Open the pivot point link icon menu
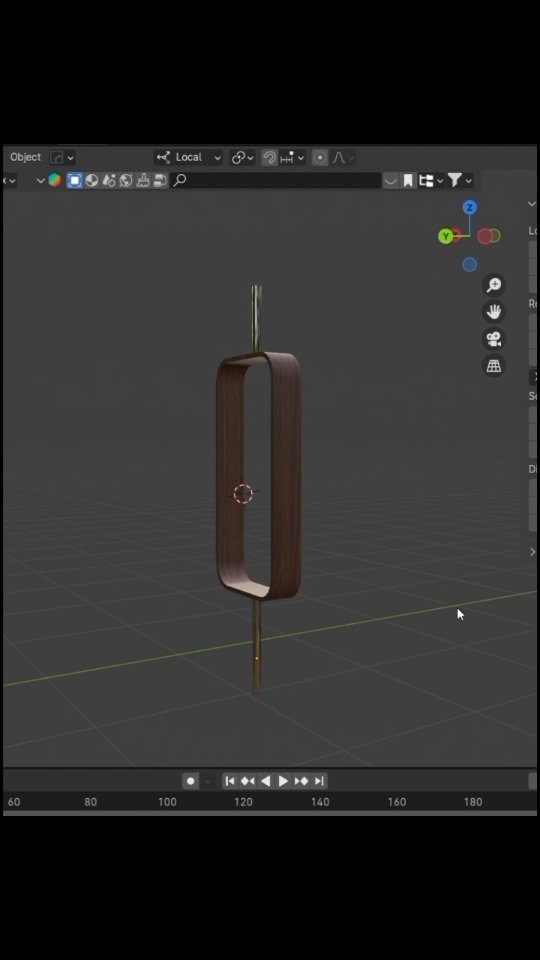The image size is (540, 960). [x=242, y=158]
